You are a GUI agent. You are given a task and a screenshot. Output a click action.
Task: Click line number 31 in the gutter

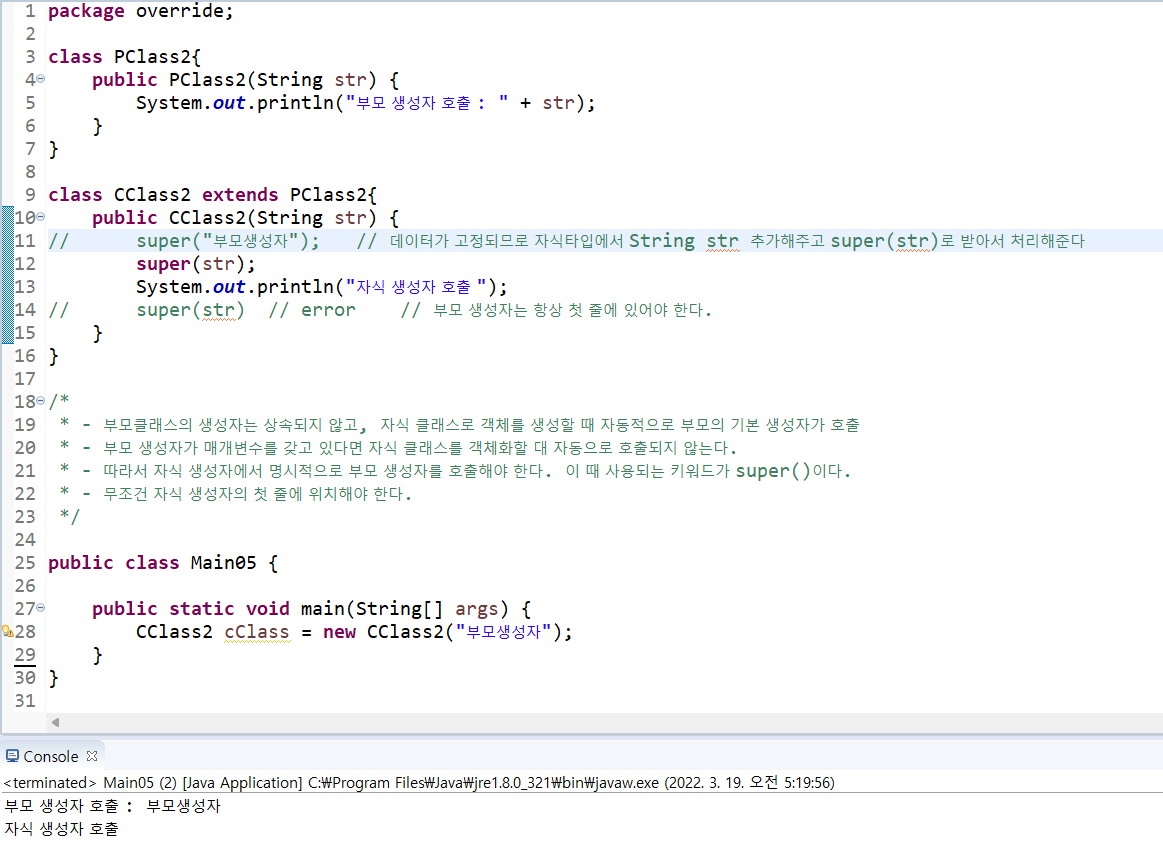[24, 701]
